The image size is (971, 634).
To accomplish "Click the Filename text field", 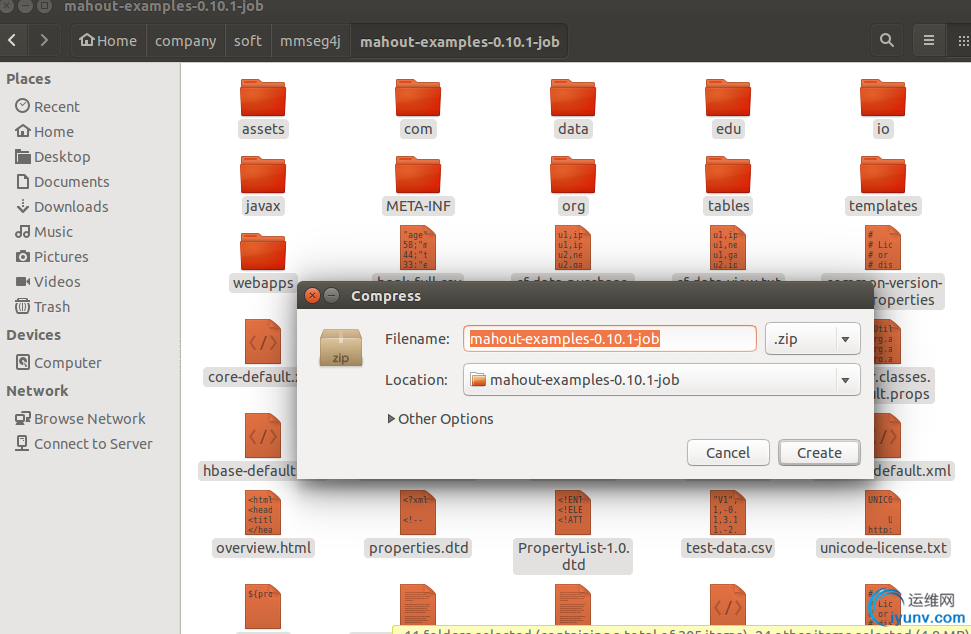I will (x=610, y=339).
